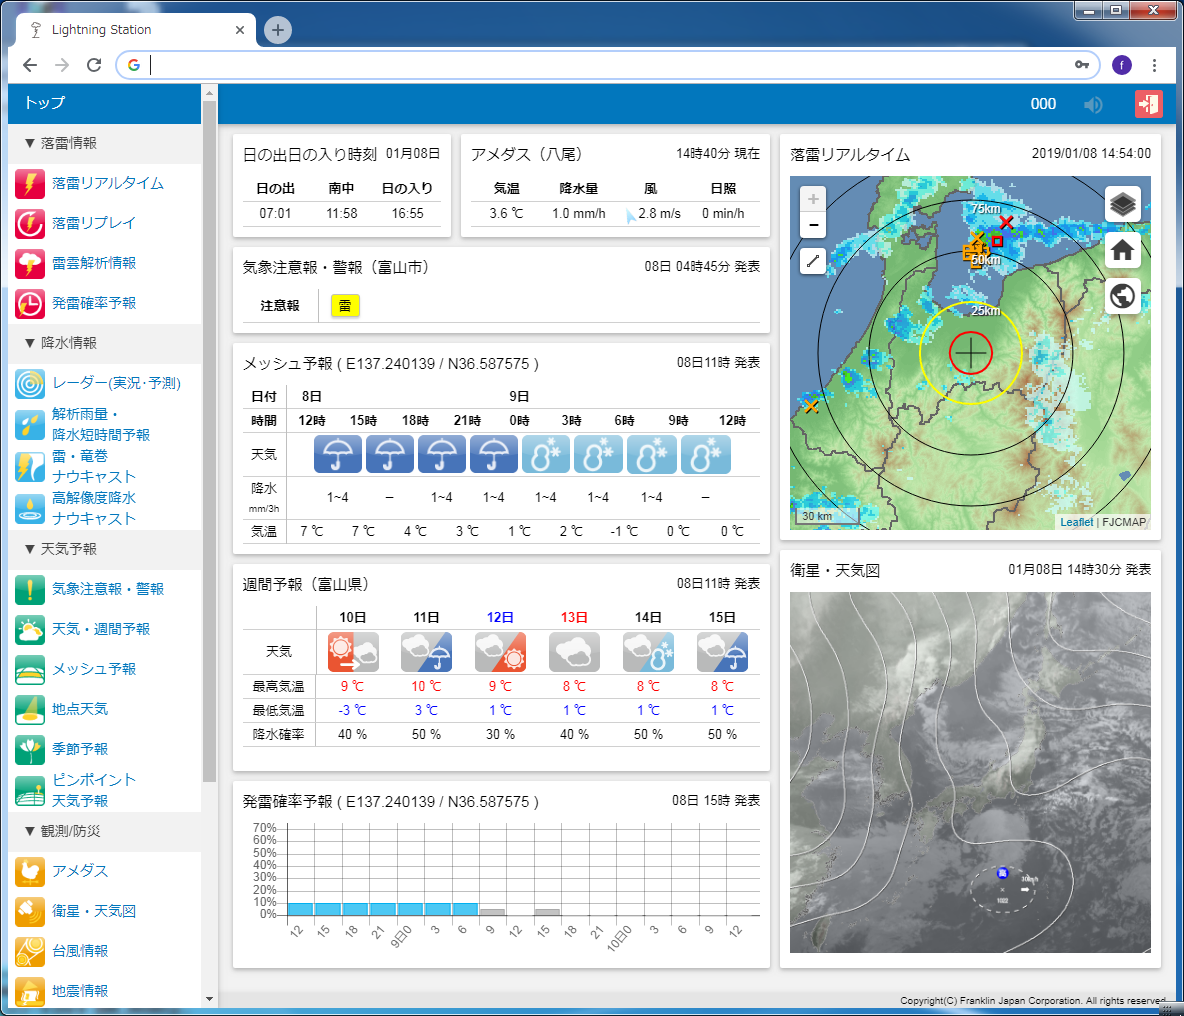The image size is (1184, 1016).
Task: Click the globe icon on map
Action: point(1123,296)
